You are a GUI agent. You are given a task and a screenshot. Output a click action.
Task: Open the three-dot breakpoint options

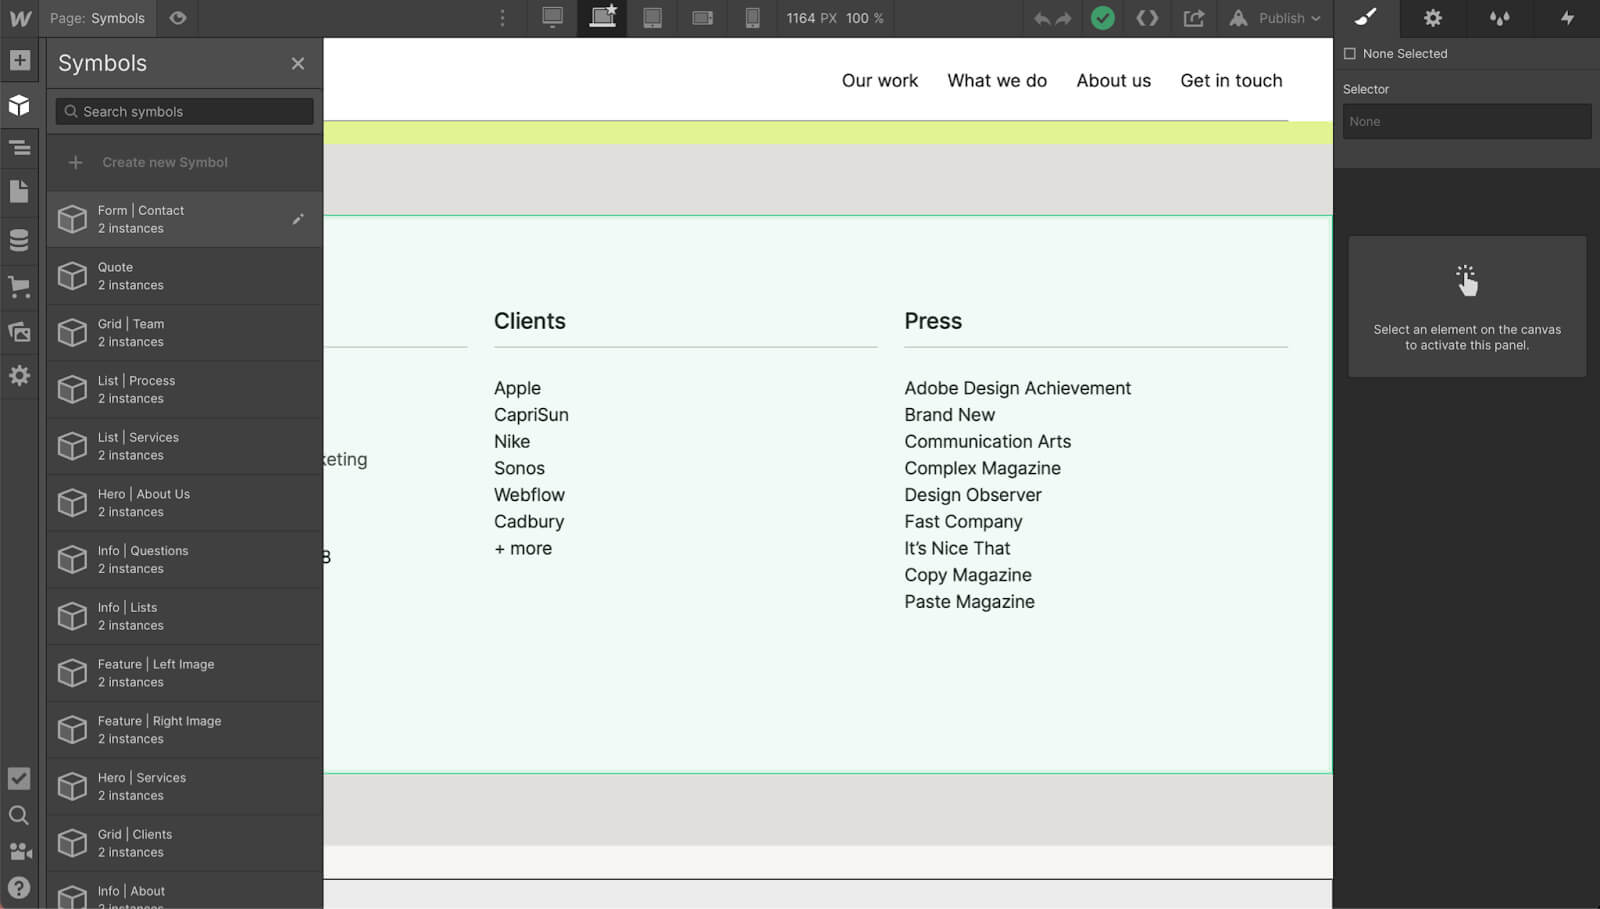tap(502, 18)
